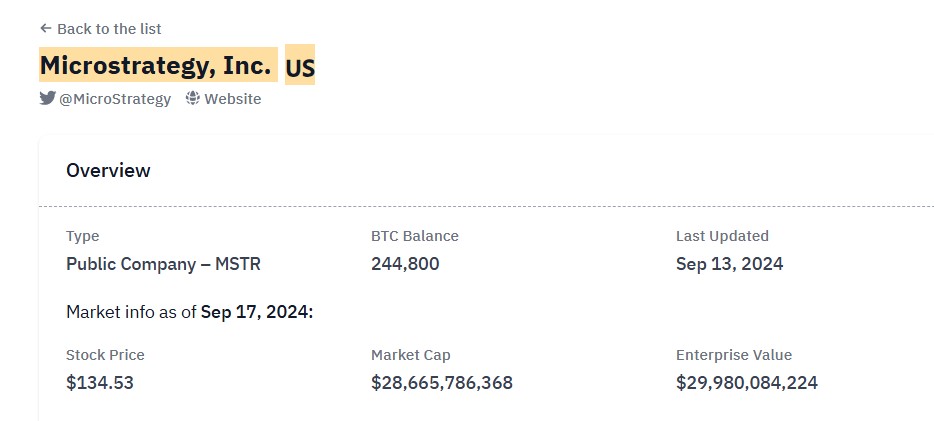Open the company Website link
Viewport: 934px width, 421px height.
pyautogui.click(x=232, y=99)
